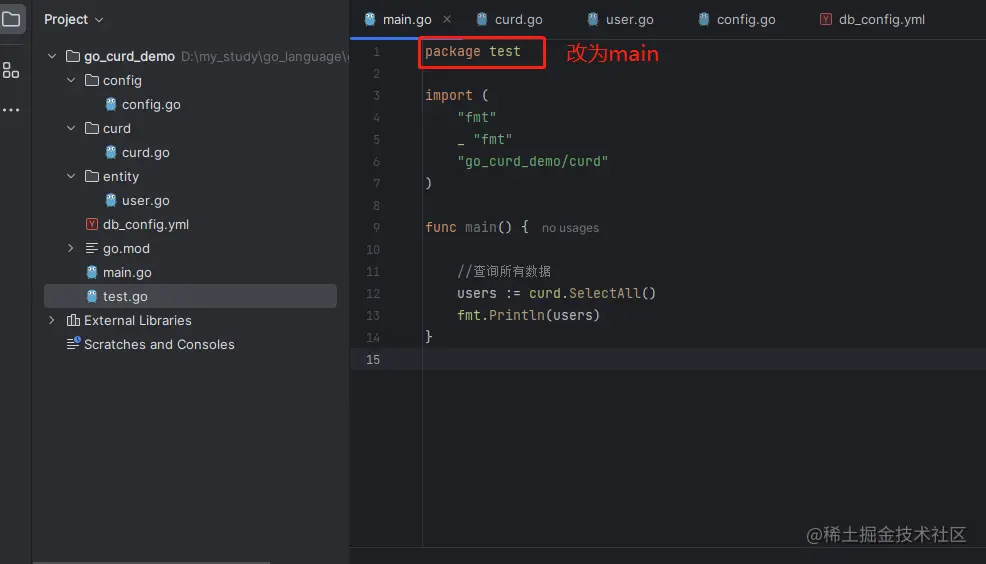The width and height of the screenshot is (986, 564).
Task: Click the gopher icon on curd.go tab
Action: (482, 19)
